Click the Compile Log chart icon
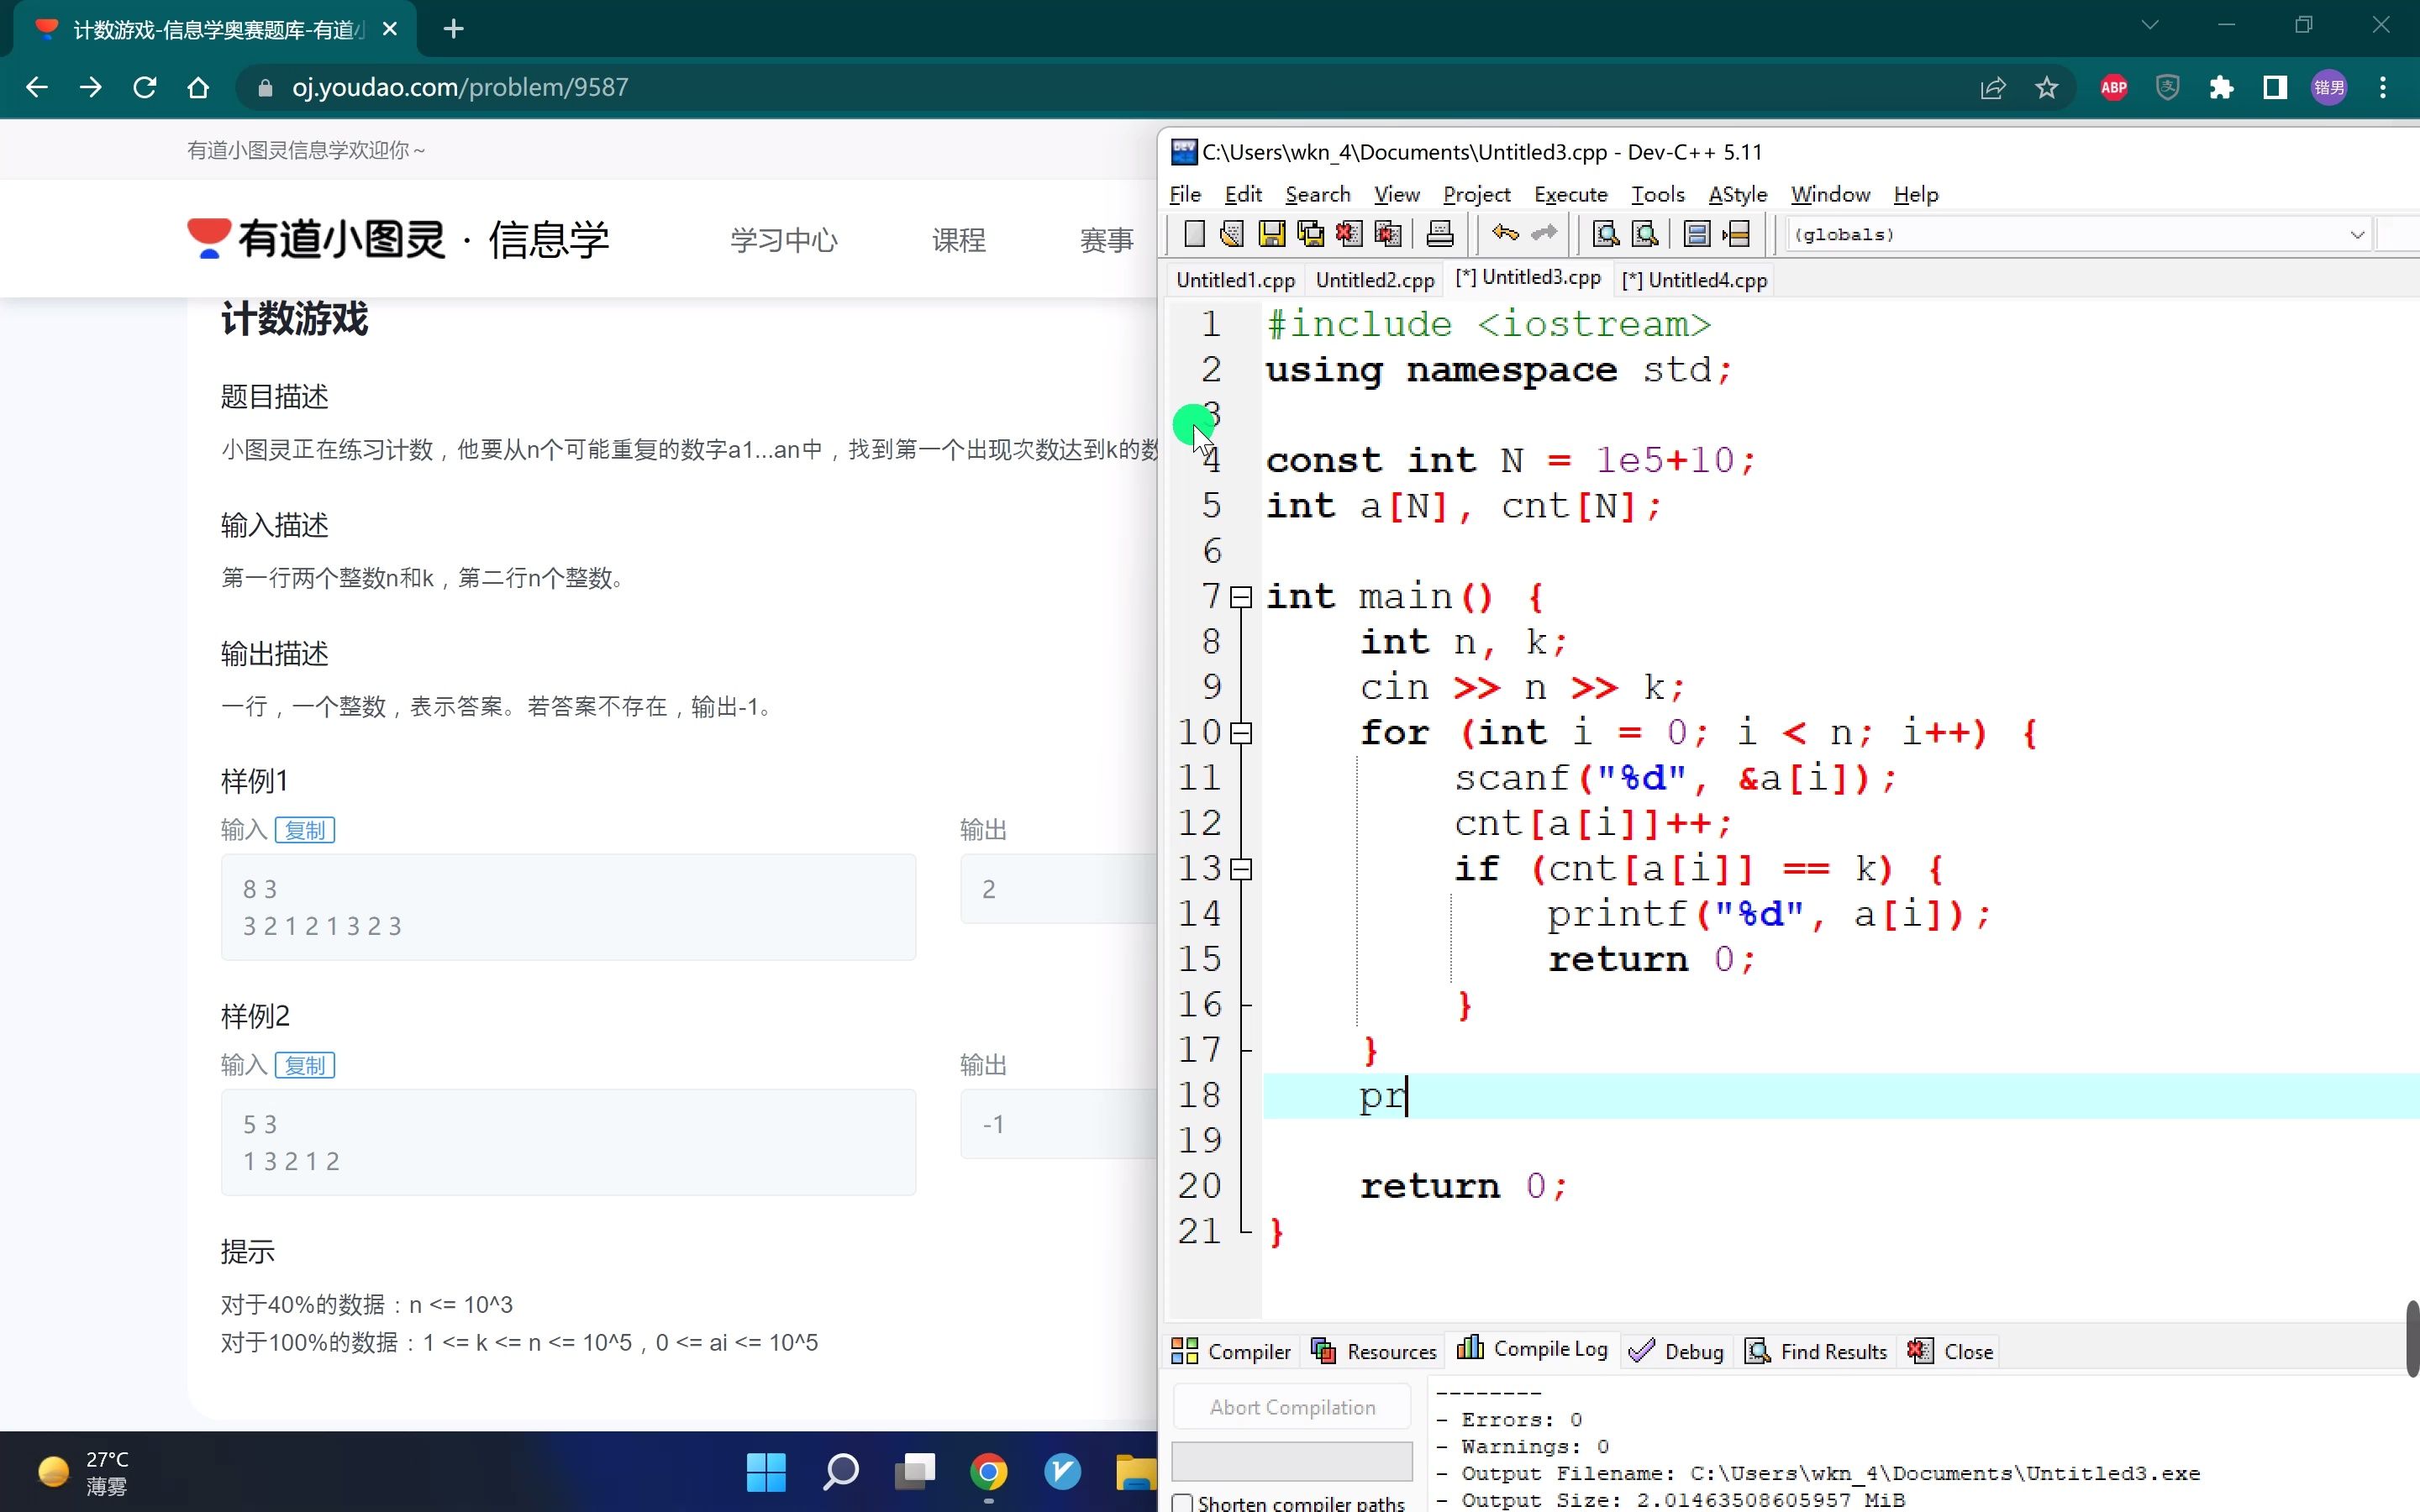Screen dimensions: 2420x1512 (x=1470, y=1348)
